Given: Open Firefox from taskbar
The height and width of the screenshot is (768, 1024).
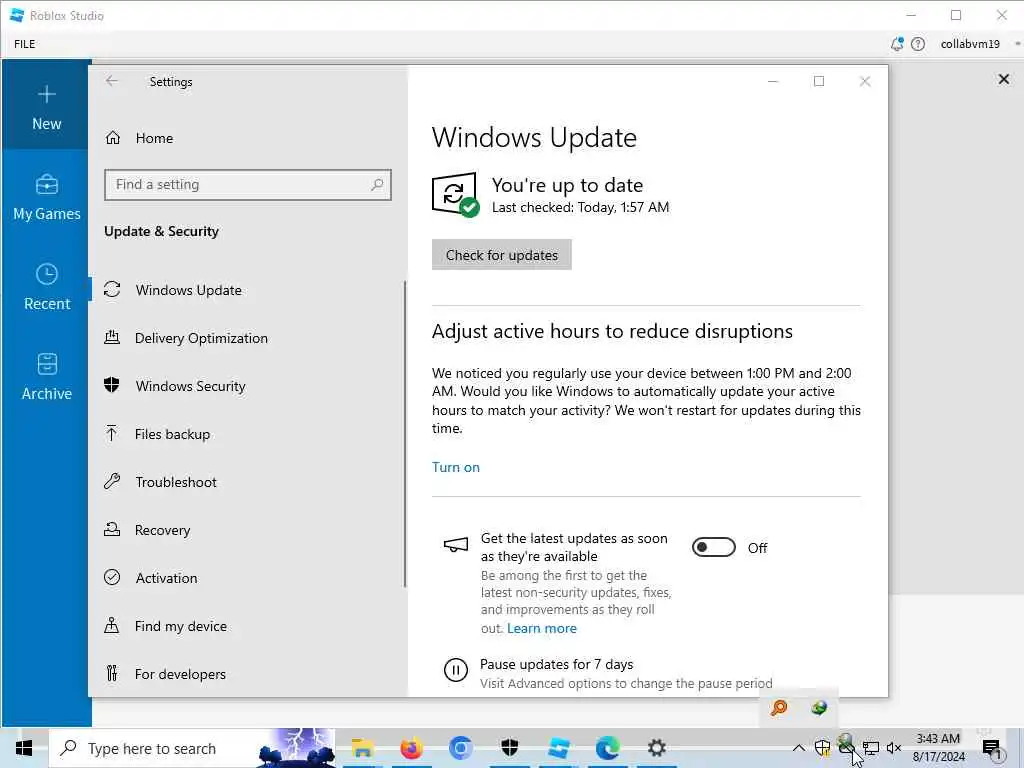Looking at the screenshot, I should tap(411, 748).
